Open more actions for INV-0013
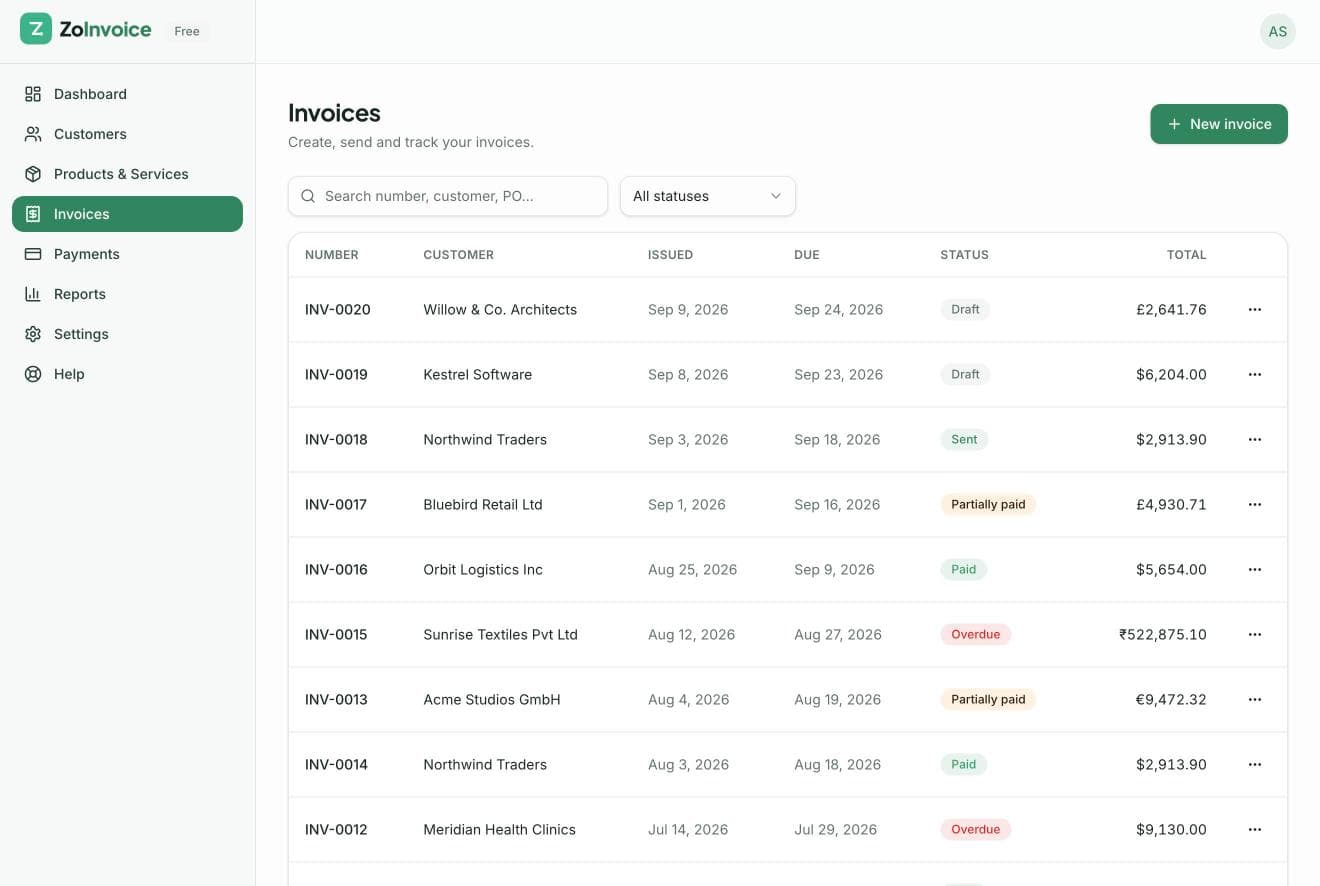The width and height of the screenshot is (1320, 886). (1255, 700)
